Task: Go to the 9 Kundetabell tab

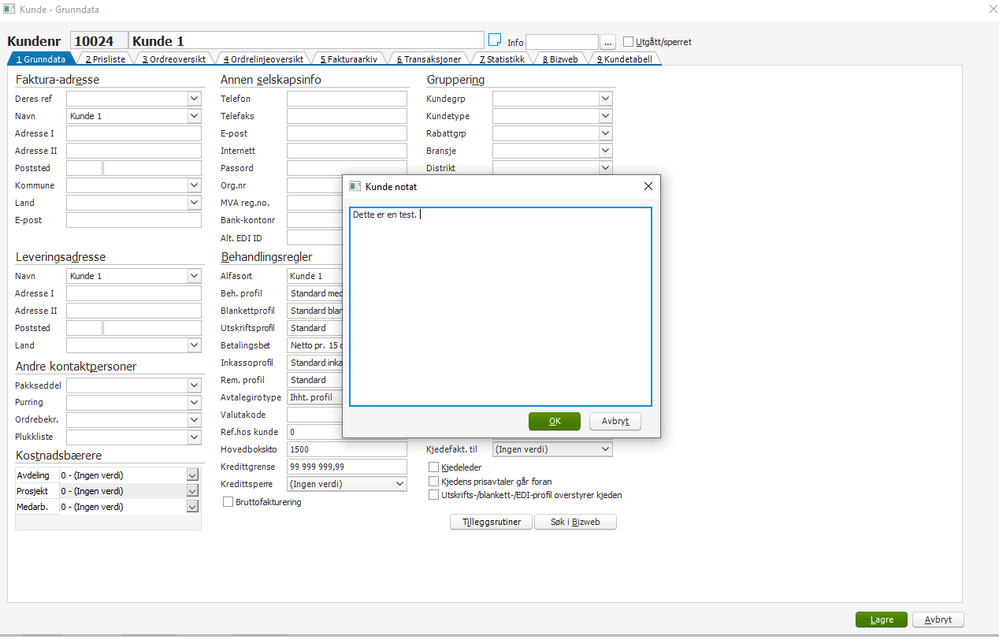Action: (624, 59)
